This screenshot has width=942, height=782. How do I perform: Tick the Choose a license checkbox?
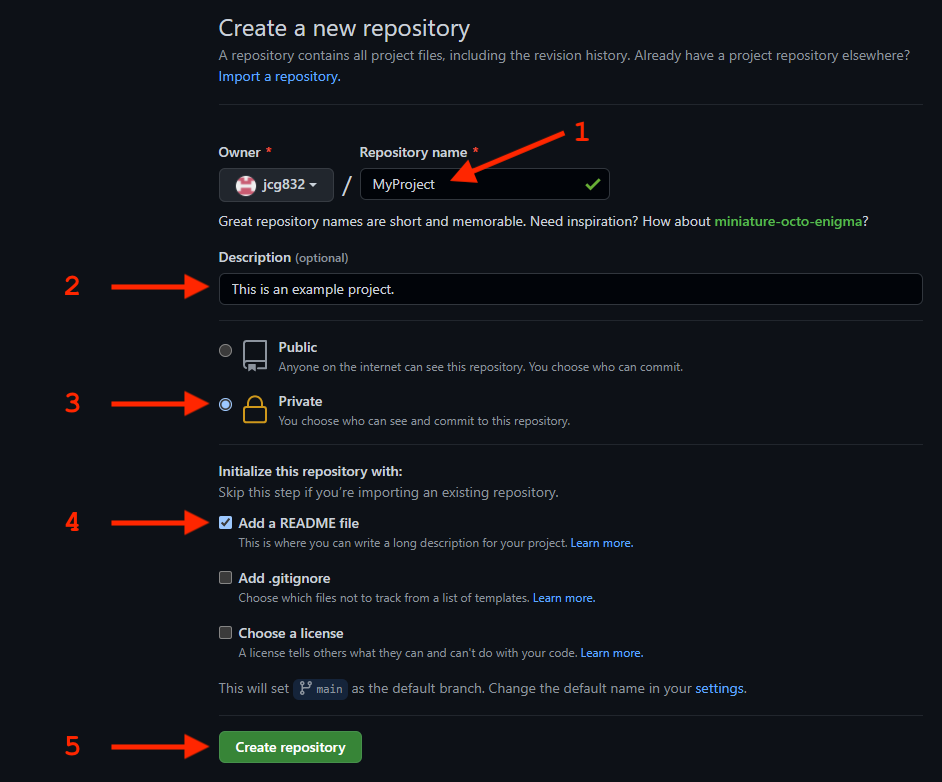[x=225, y=632]
